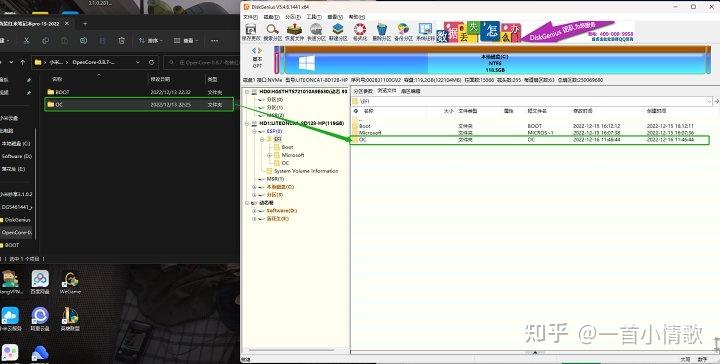This screenshot has height=364, width=720.
Task: Open the WeGame desktop icon
Action: (x=70, y=282)
